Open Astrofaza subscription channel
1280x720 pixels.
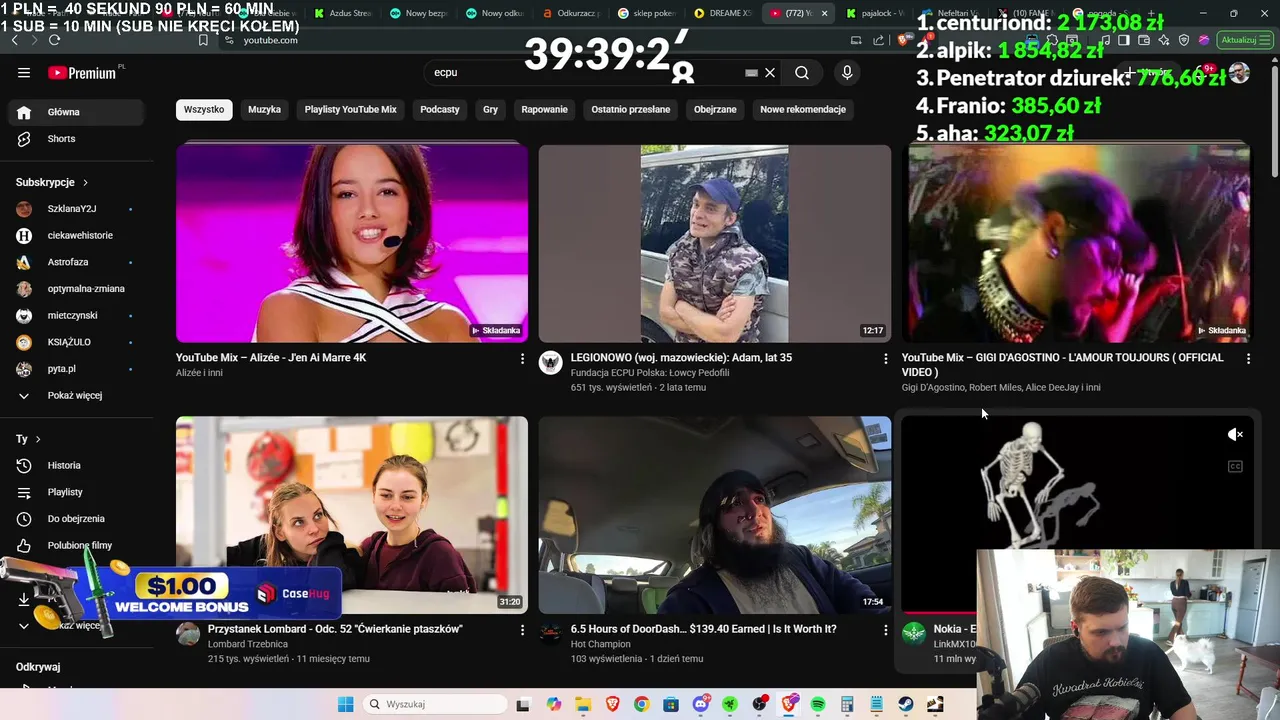pos(78,262)
